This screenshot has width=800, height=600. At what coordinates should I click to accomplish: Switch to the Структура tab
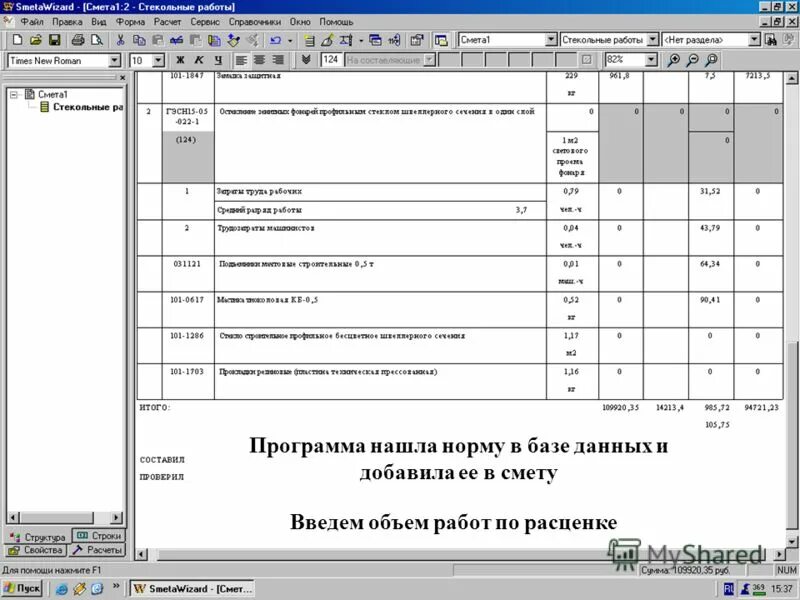pyautogui.click(x=37, y=537)
